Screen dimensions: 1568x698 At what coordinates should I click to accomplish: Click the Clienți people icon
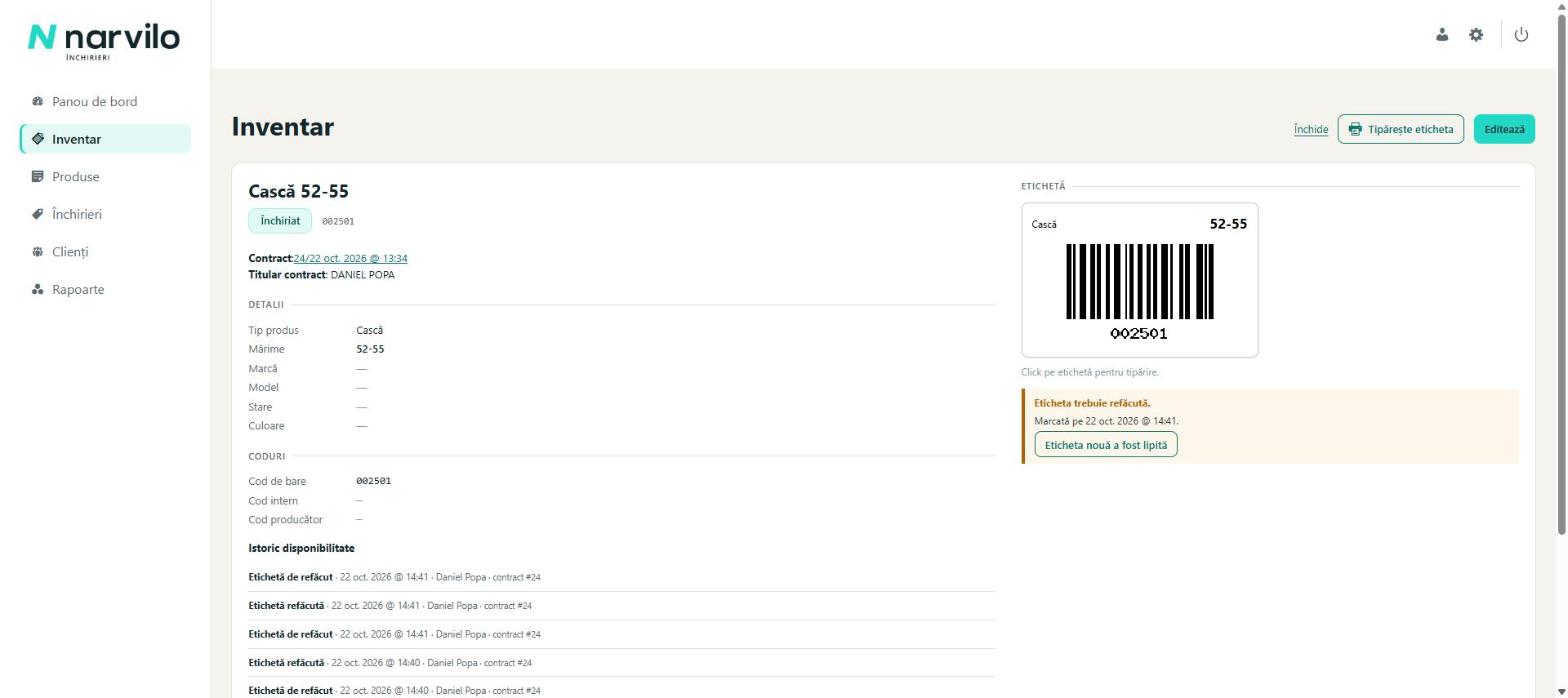point(38,252)
